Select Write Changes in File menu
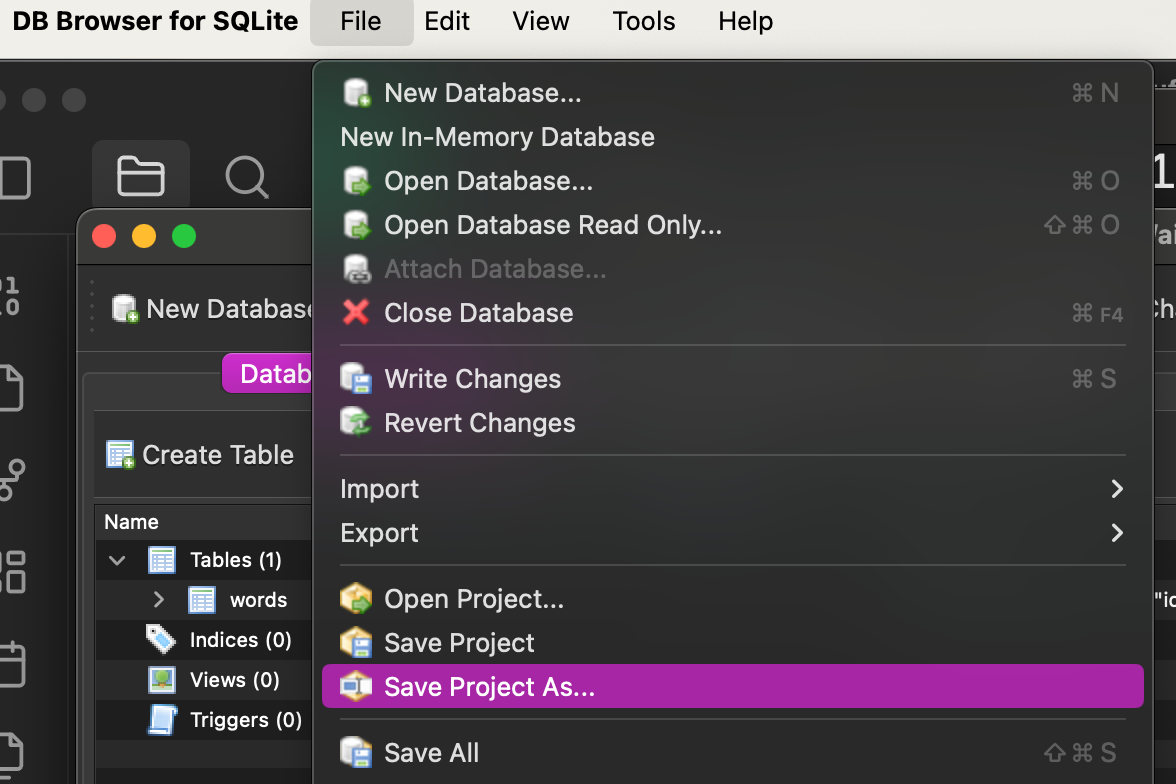Viewport: 1176px width, 784px height. tap(733, 379)
